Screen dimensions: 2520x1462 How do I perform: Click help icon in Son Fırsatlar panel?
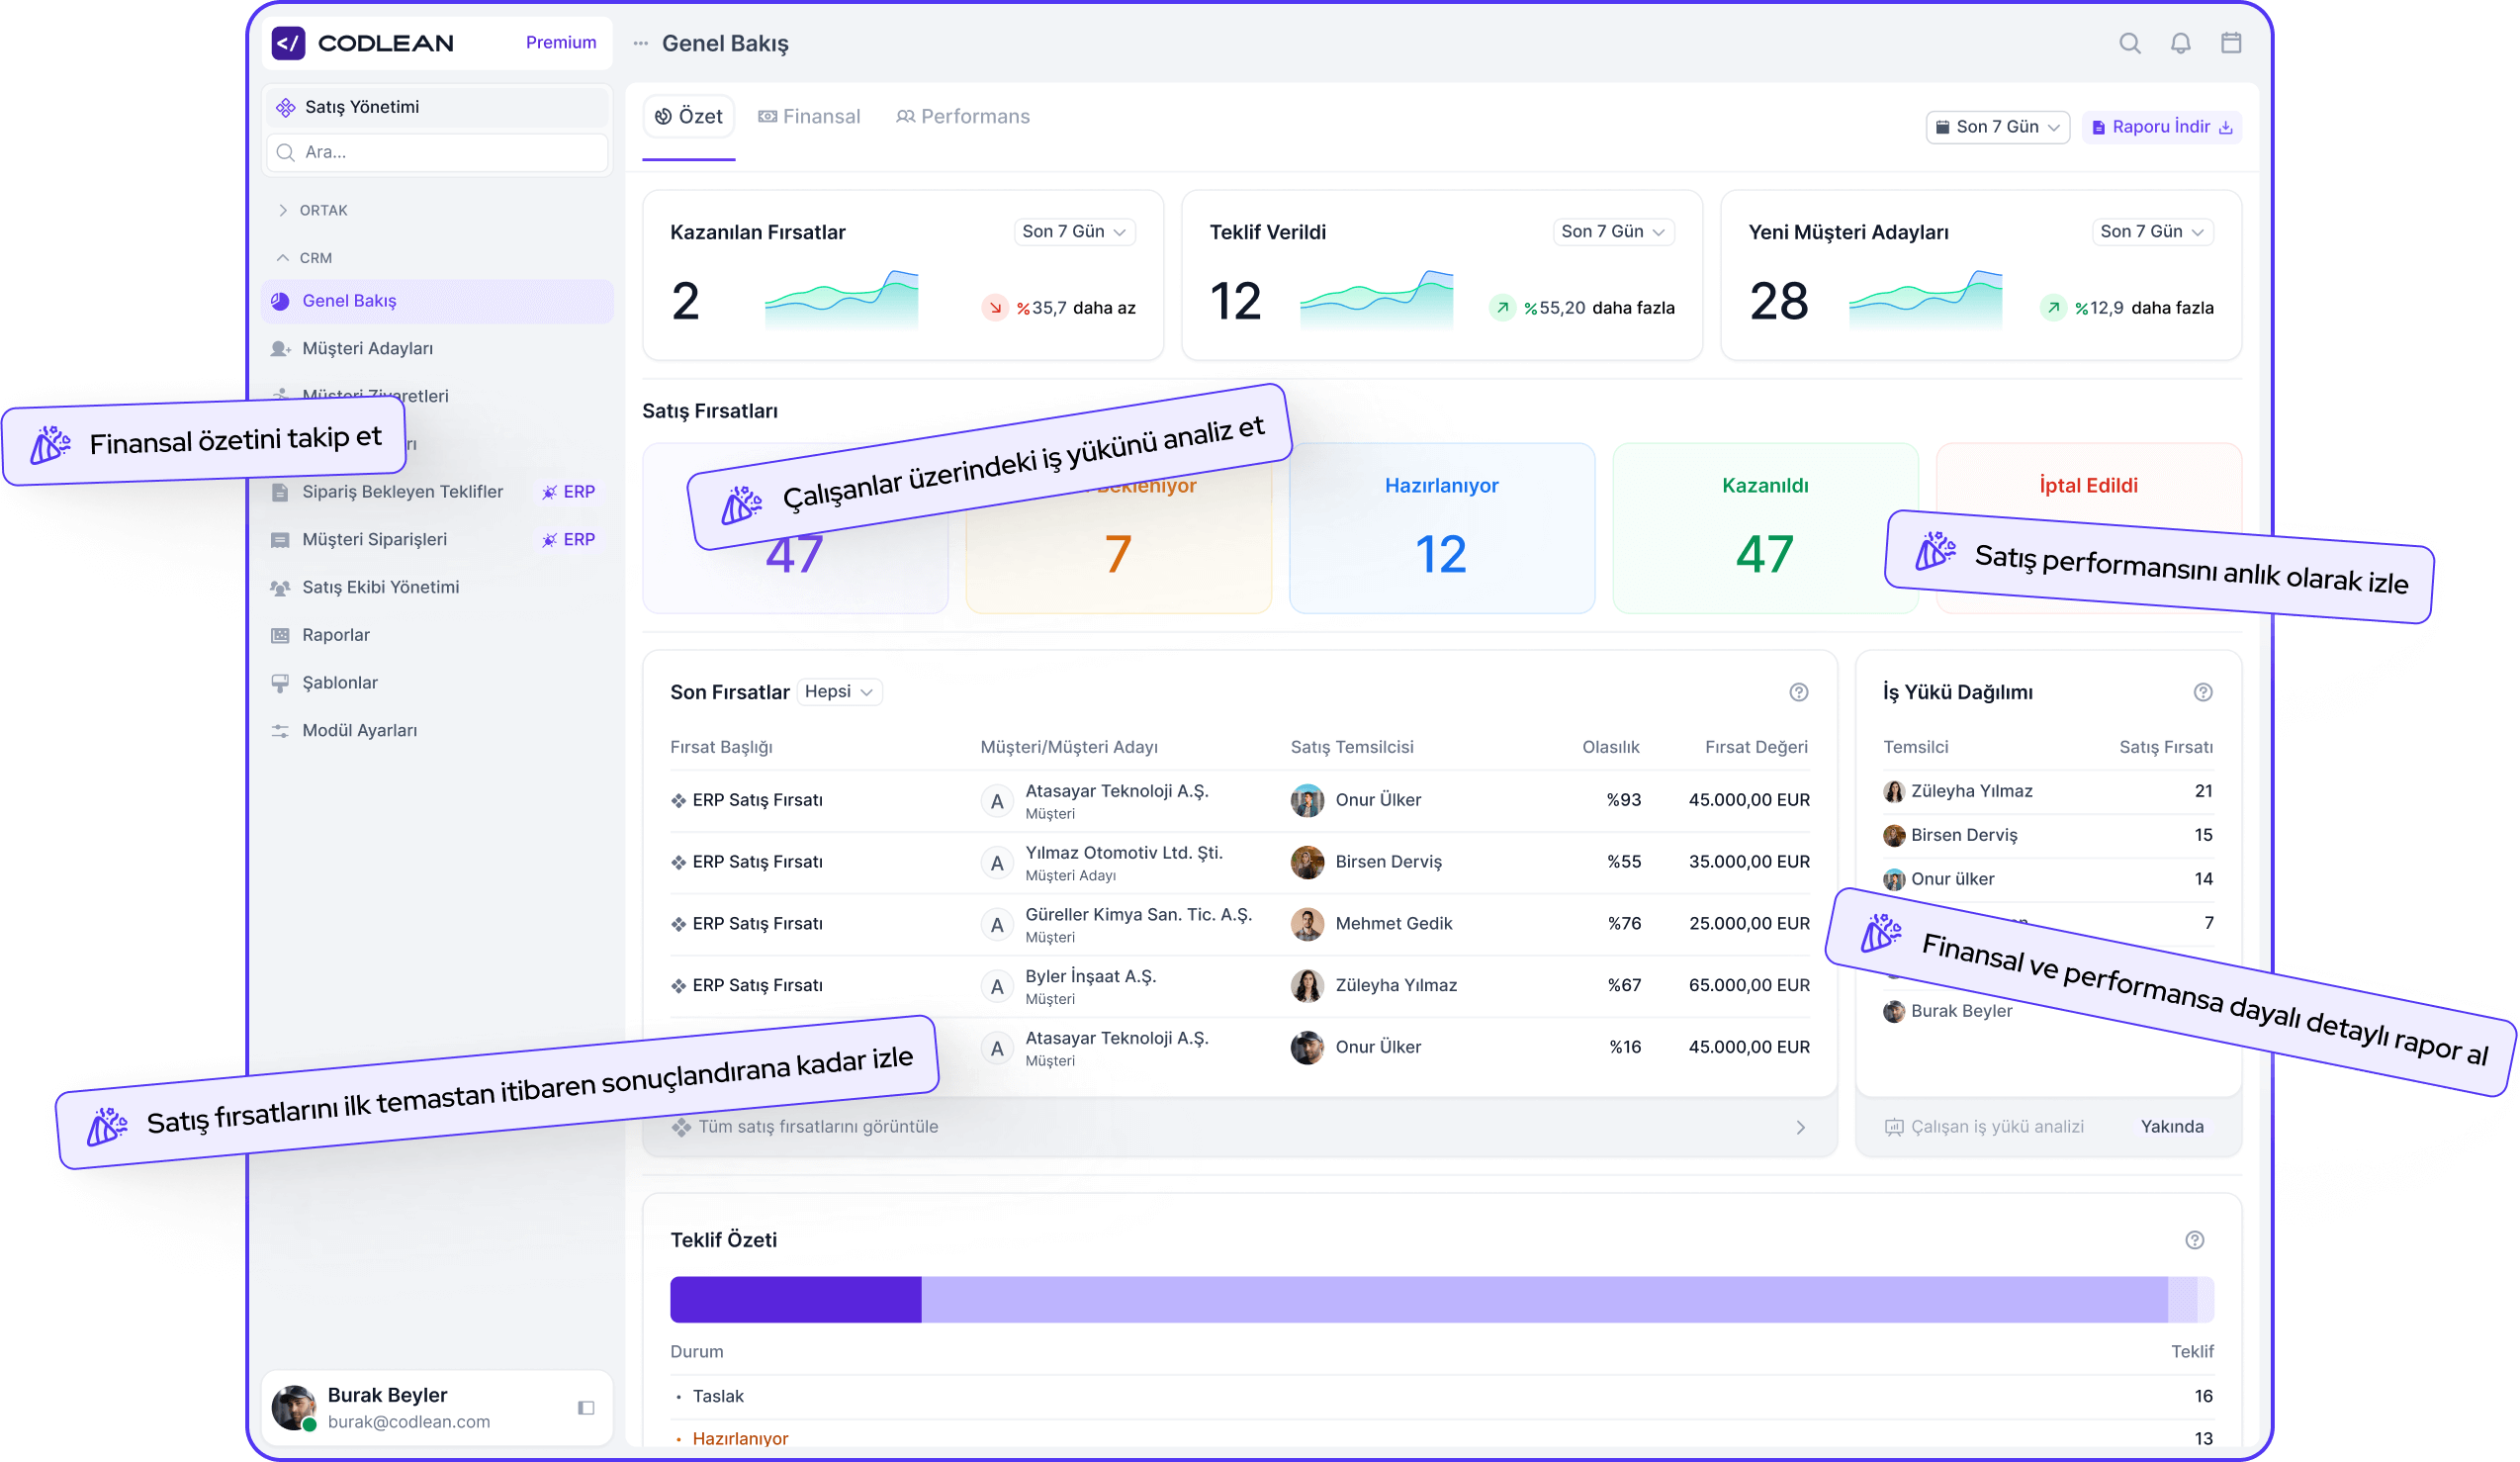(1798, 692)
